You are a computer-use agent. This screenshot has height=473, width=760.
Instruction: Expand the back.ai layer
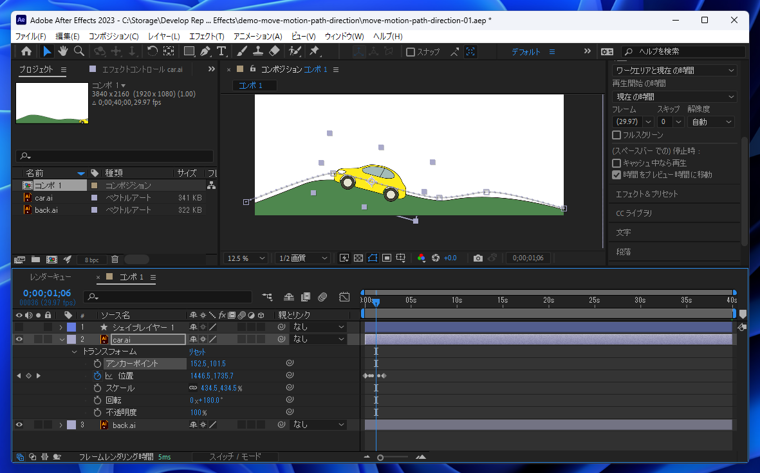(61, 425)
